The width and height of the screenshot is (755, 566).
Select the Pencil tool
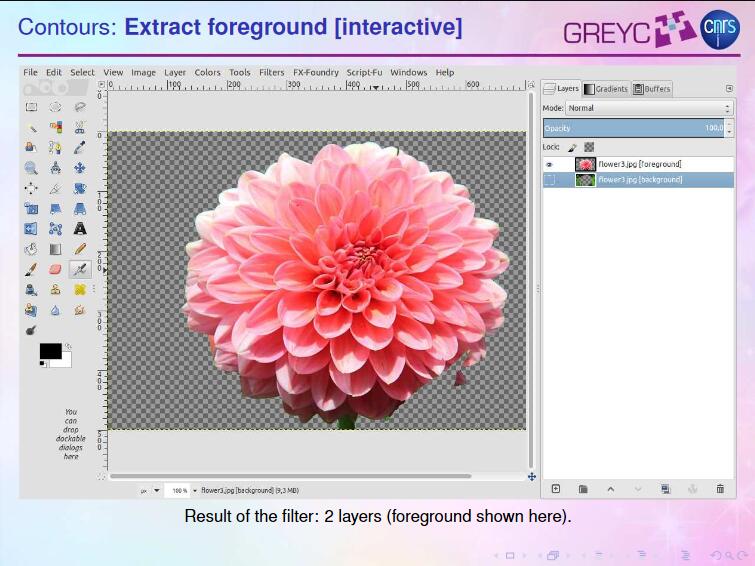(80, 249)
